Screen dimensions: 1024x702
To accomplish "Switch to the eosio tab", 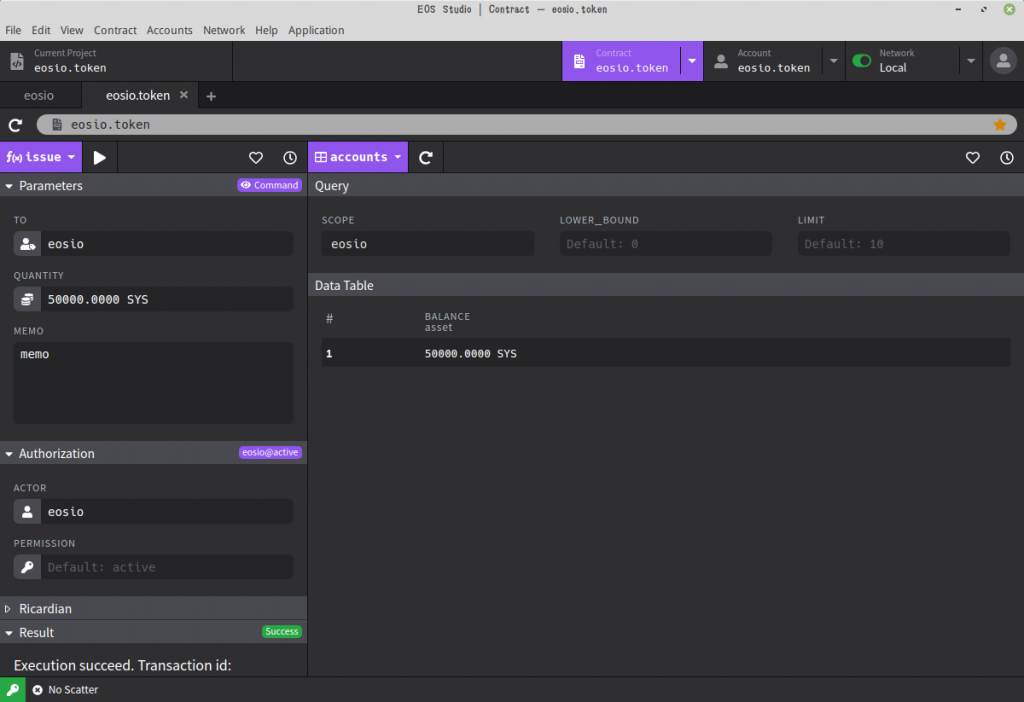I will (x=39, y=95).
